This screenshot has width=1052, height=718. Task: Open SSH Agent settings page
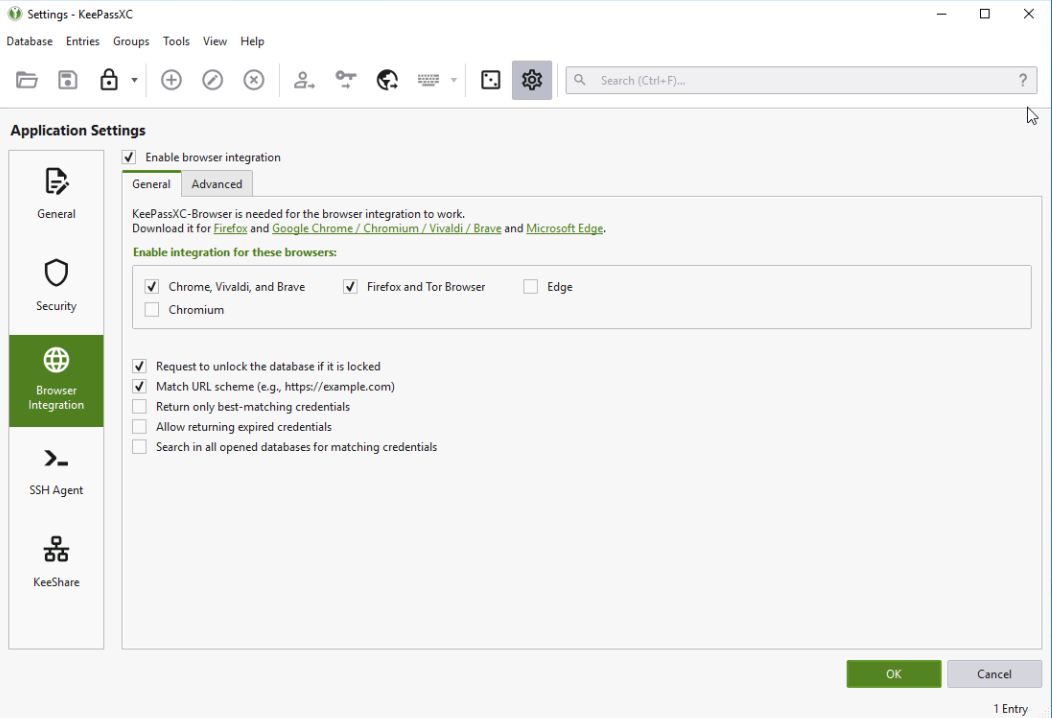point(56,472)
